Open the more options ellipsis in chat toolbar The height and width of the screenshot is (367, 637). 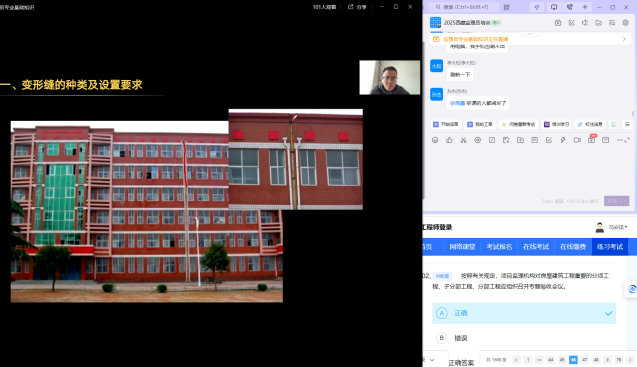tap(620, 140)
